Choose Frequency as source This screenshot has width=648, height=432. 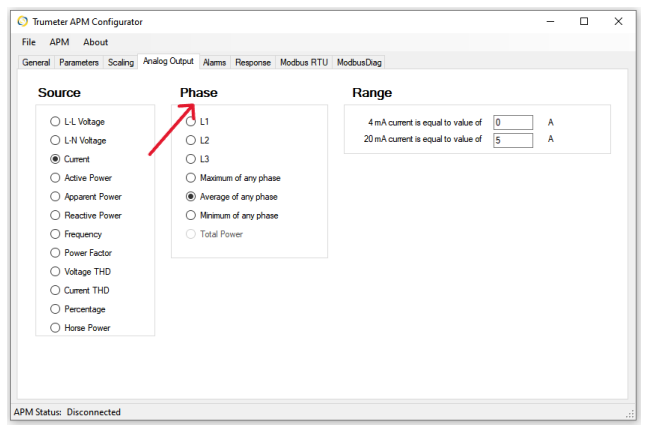point(76,234)
